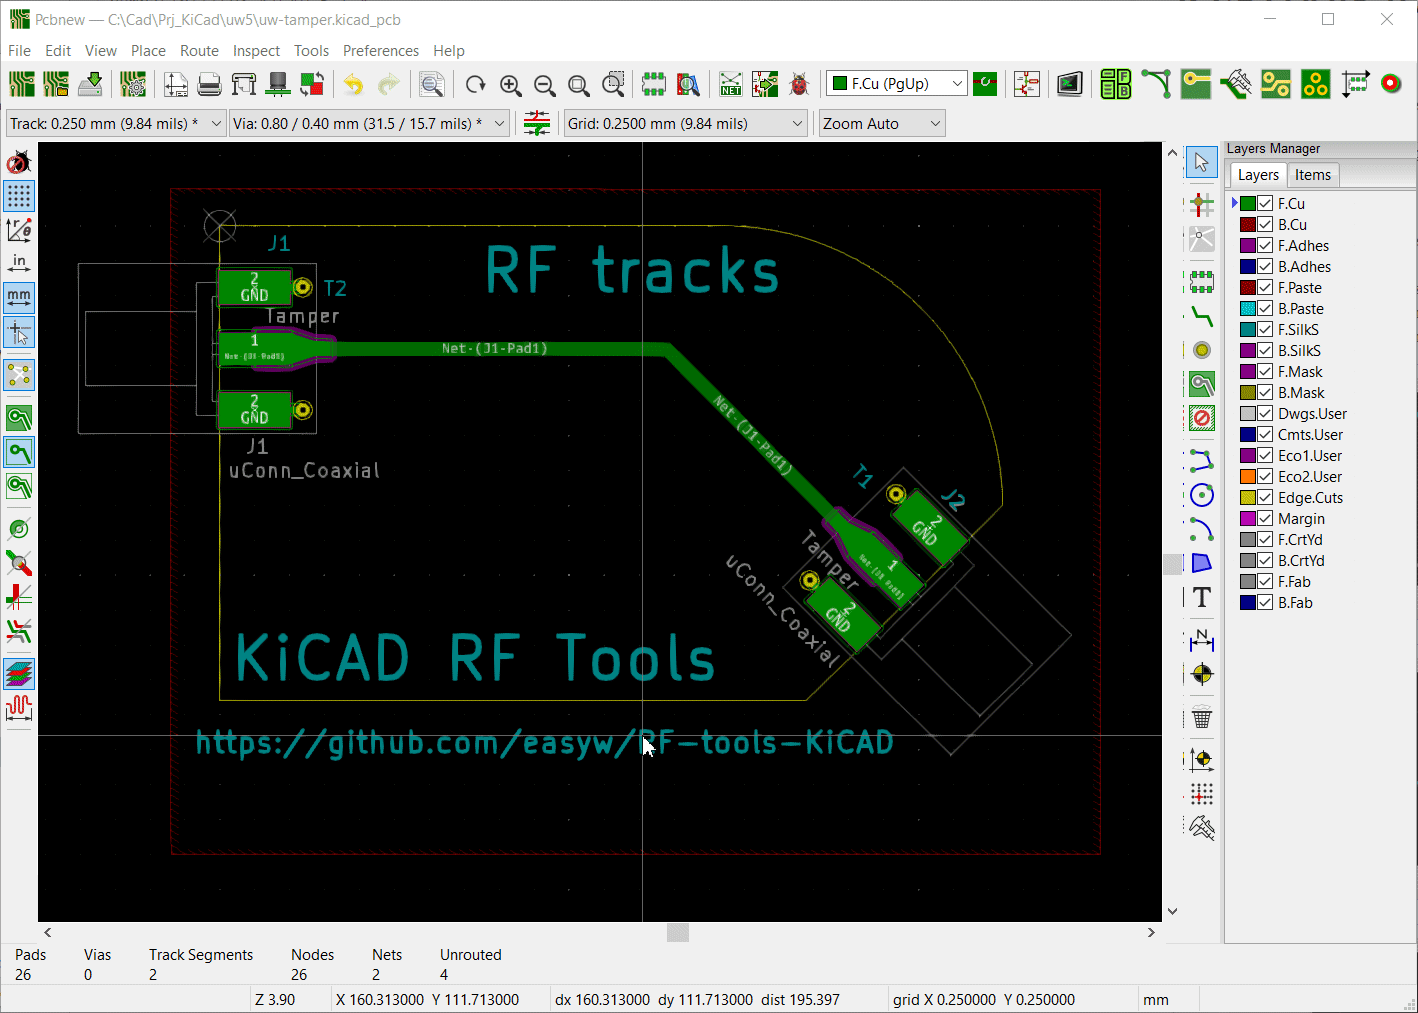1418x1013 pixels.
Task: Select the Route Tracks tool
Action: pyautogui.click(x=1202, y=318)
